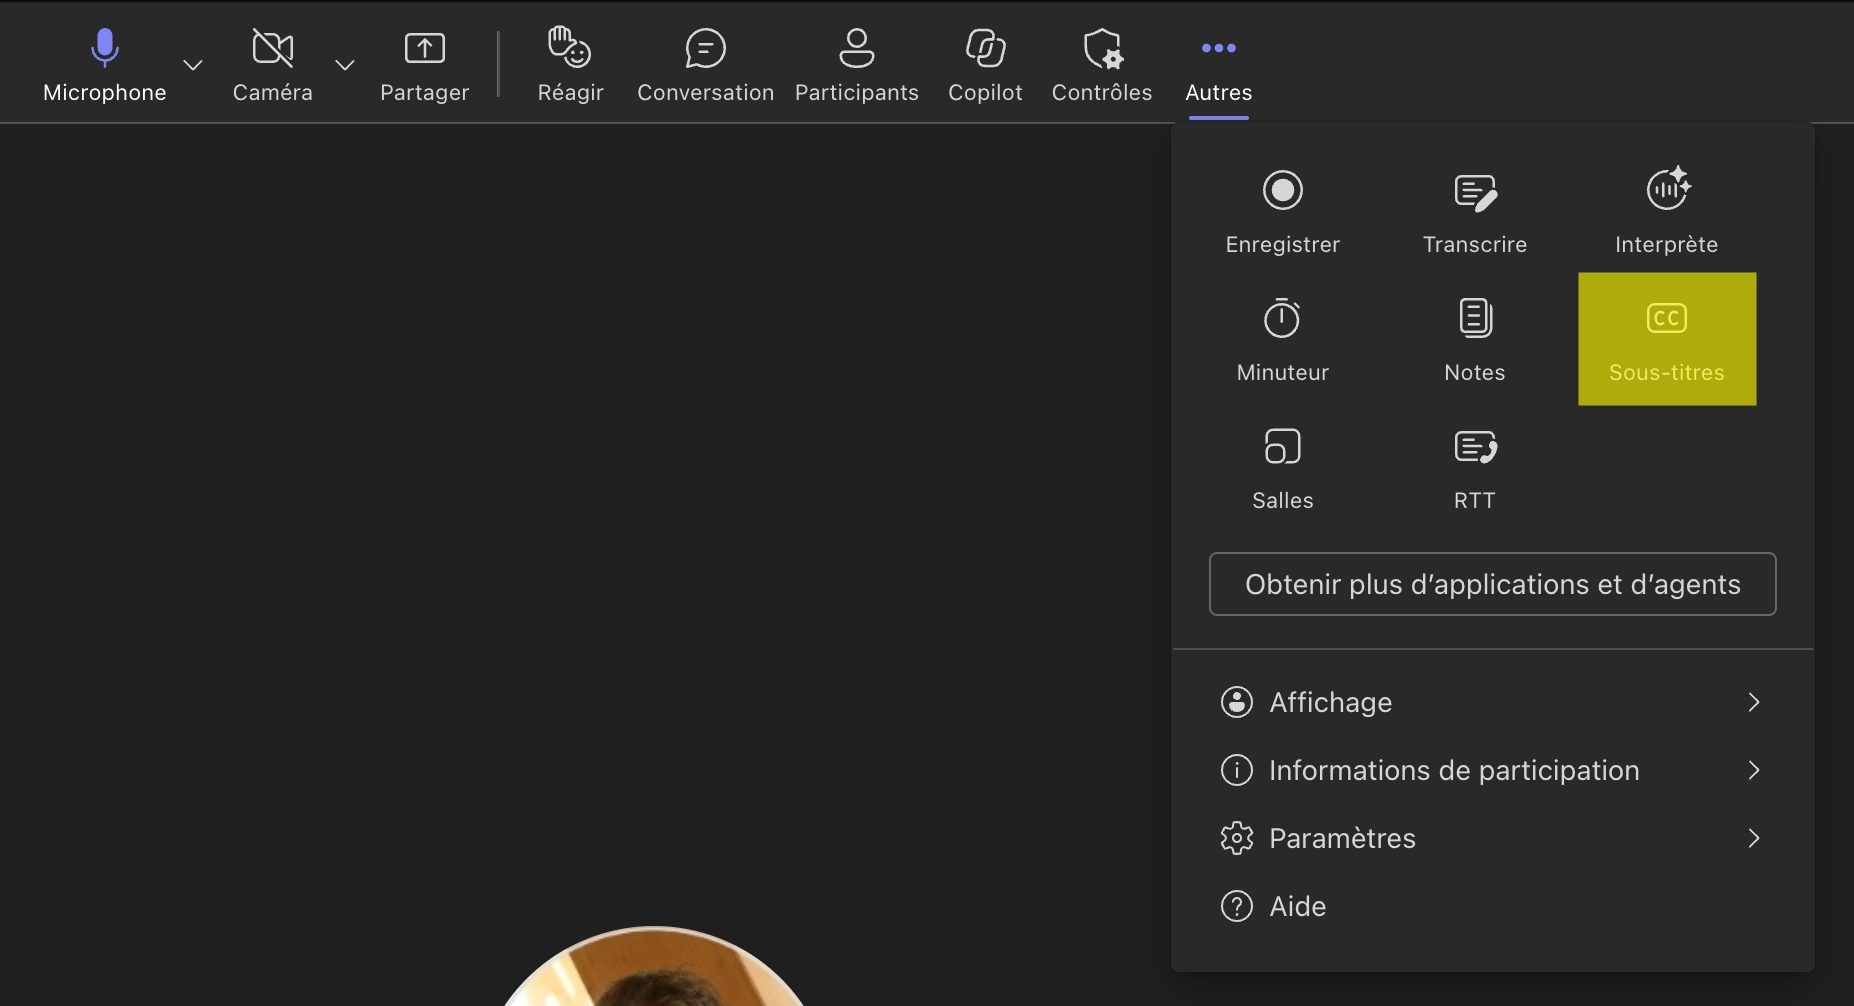Click the participant's profile picture
The image size is (1854, 1006).
[x=652, y=967]
